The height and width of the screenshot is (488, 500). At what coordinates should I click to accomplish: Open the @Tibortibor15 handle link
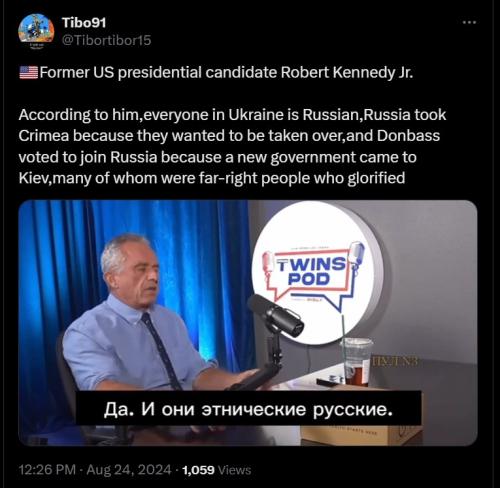[107, 40]
